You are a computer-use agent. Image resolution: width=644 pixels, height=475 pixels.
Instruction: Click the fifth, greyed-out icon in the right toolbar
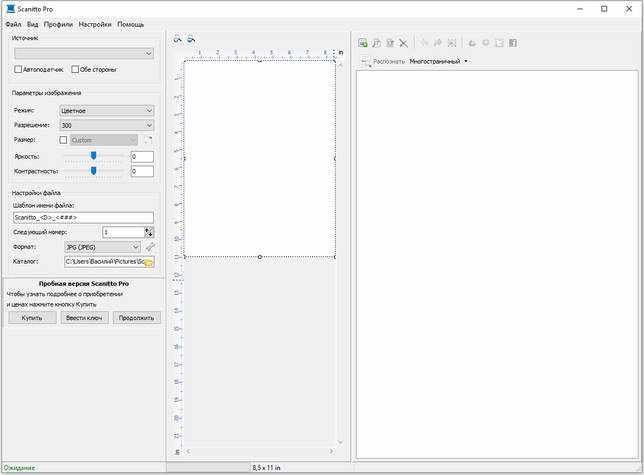click(424, 43)
